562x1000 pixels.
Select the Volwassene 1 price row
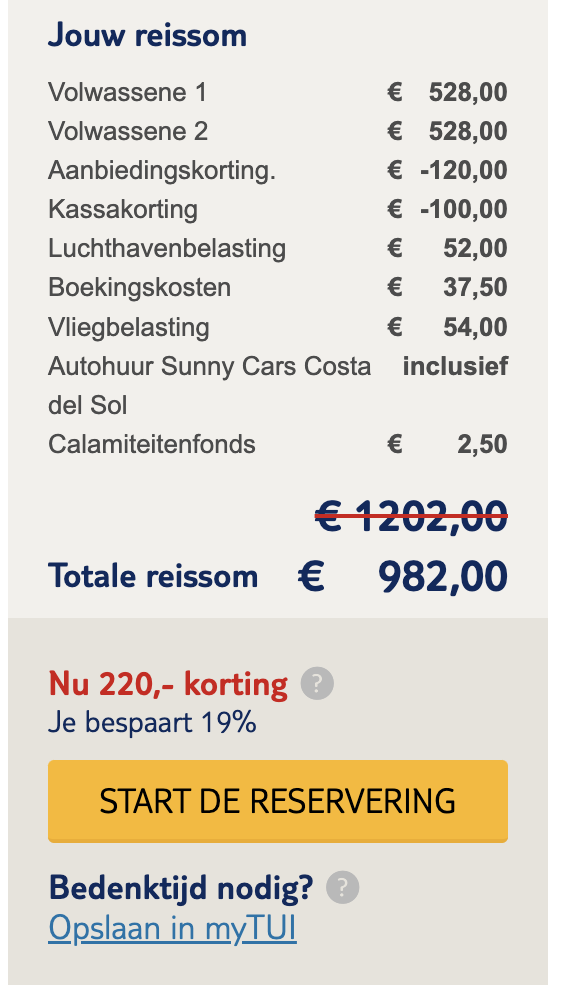tap(278, 92)
